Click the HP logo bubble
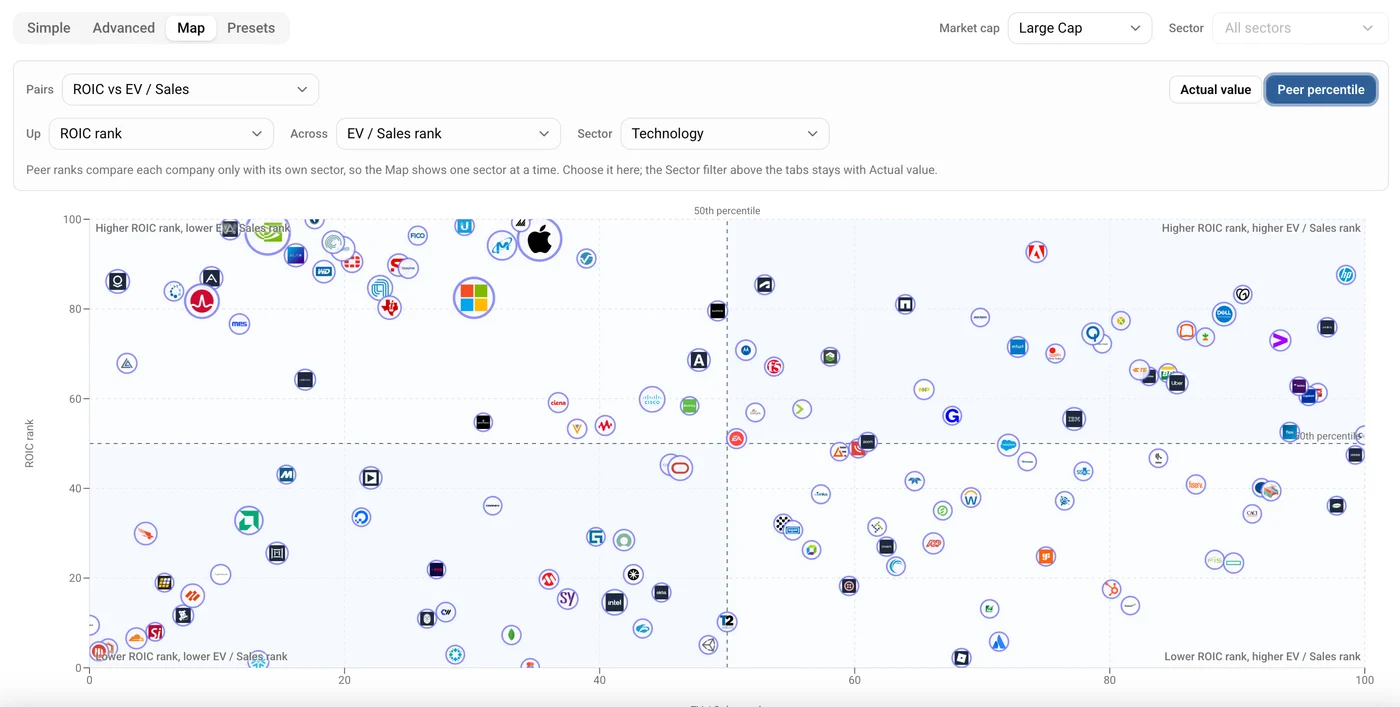The image size is (1400, 707). point(1346,275)
